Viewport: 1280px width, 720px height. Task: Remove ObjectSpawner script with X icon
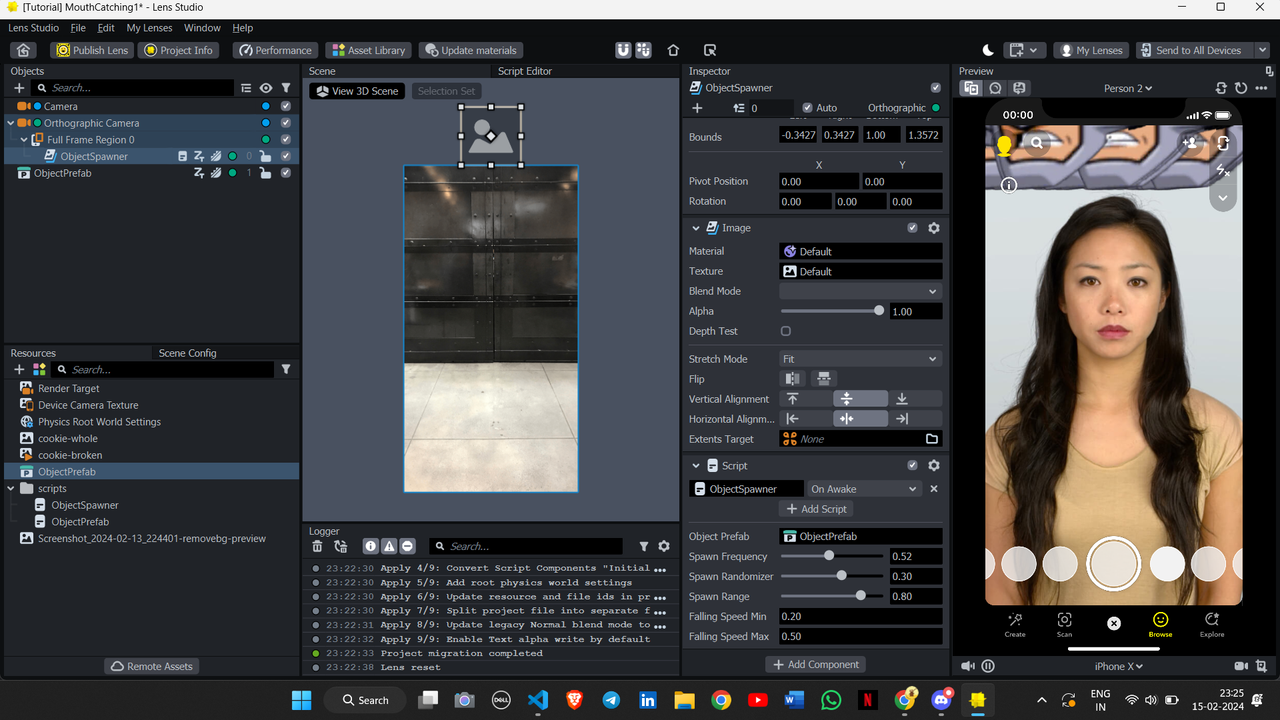coord(934,489)
